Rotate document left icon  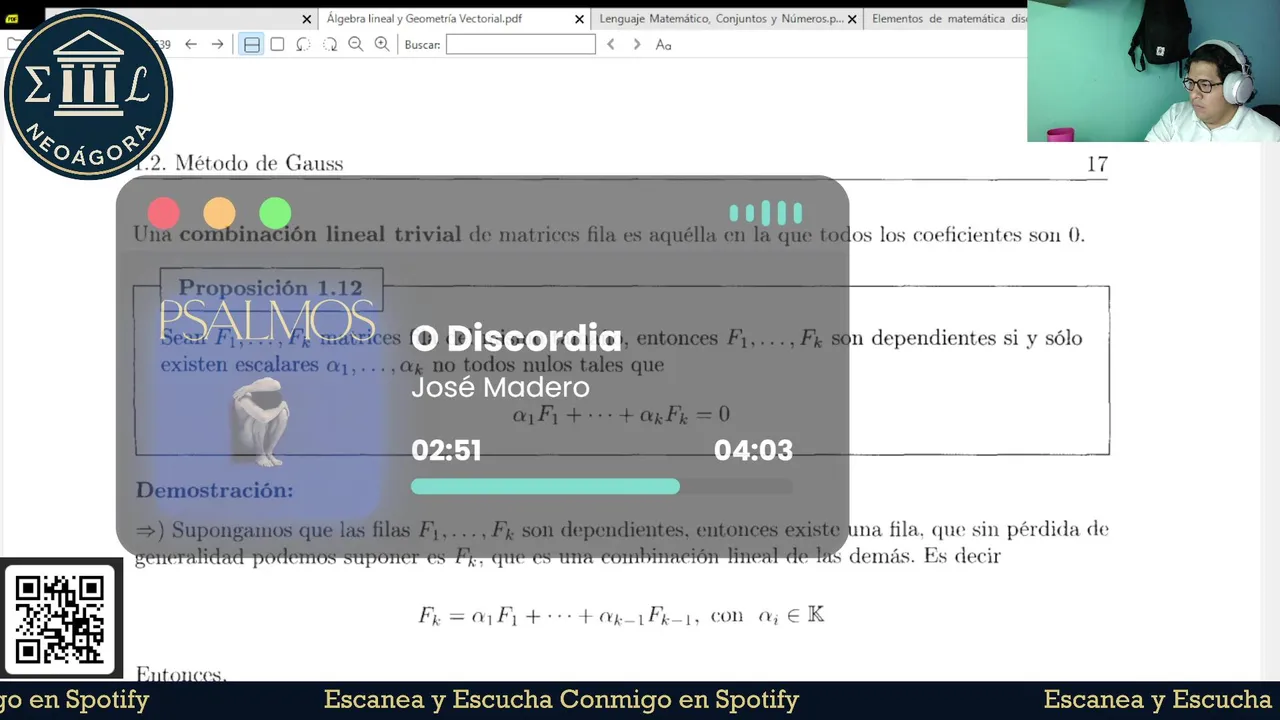tap(303, 44)
